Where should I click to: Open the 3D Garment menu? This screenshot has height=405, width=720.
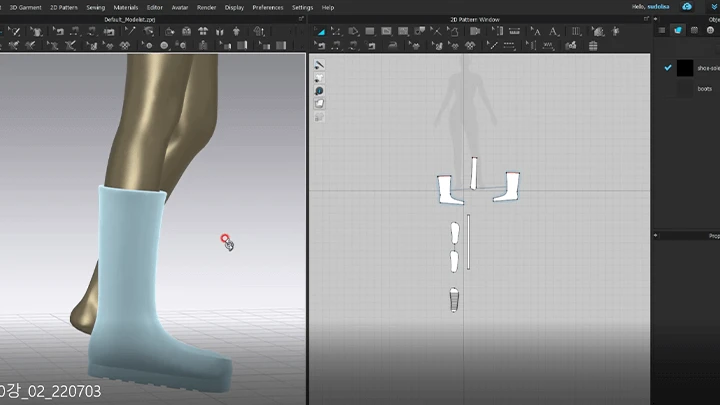point(25,7)
